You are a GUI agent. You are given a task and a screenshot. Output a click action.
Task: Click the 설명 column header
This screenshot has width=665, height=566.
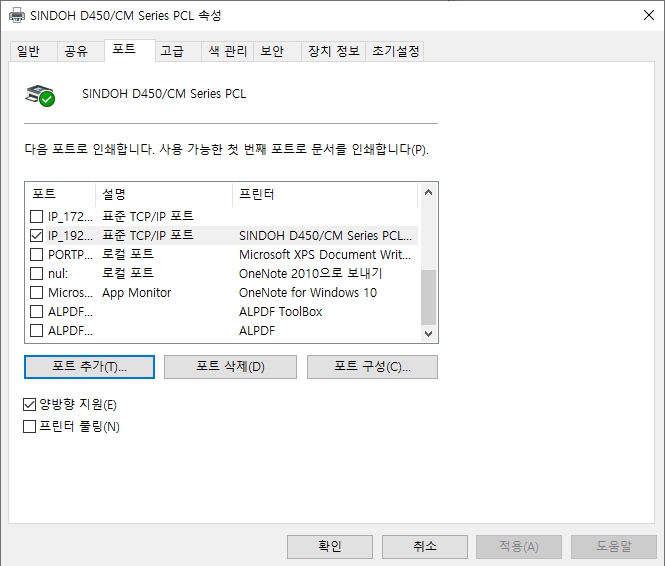[x=164, y=194]
